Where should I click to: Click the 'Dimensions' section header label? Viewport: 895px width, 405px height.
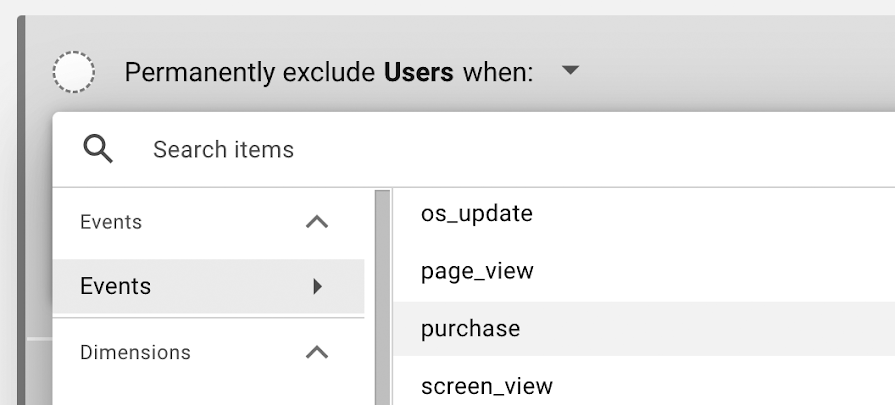135,353
